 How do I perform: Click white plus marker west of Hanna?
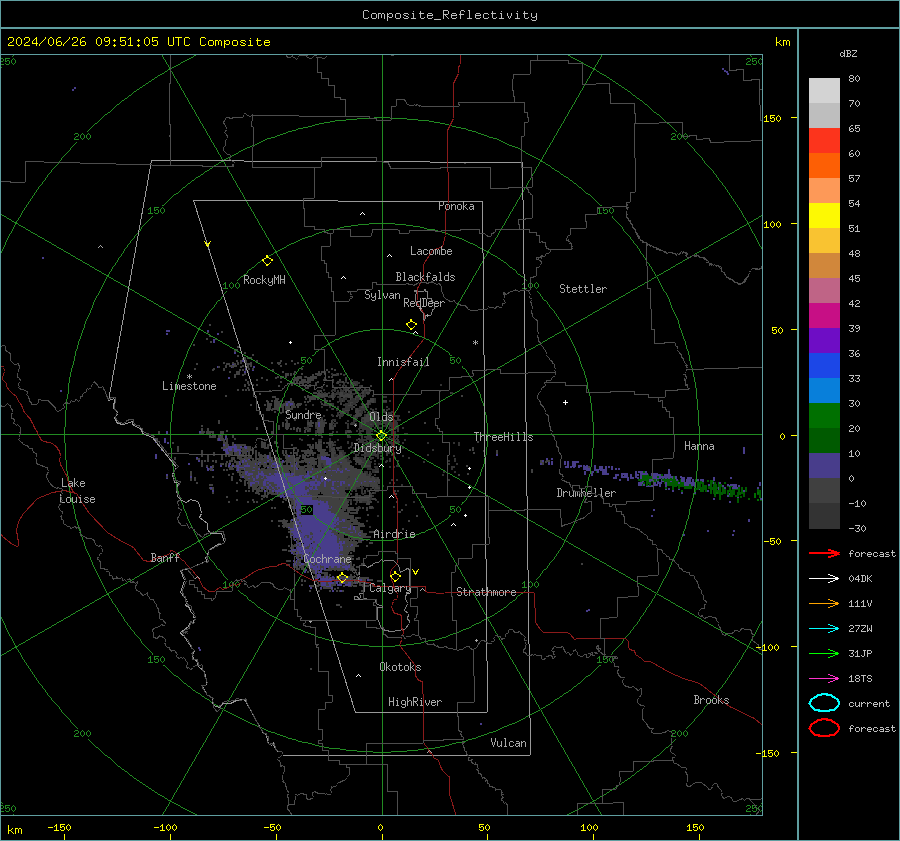pyautogui.click(x=565, y=402)
